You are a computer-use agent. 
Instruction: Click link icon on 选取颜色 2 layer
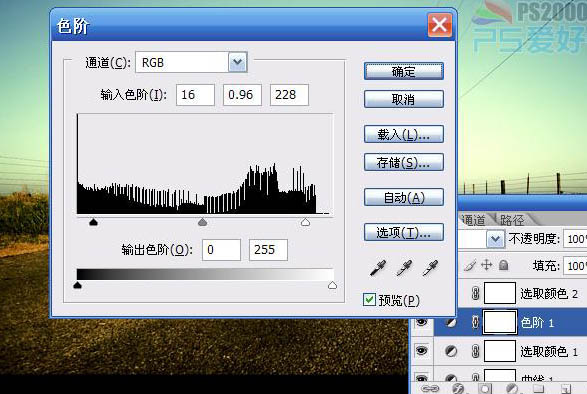click(475, 293)
